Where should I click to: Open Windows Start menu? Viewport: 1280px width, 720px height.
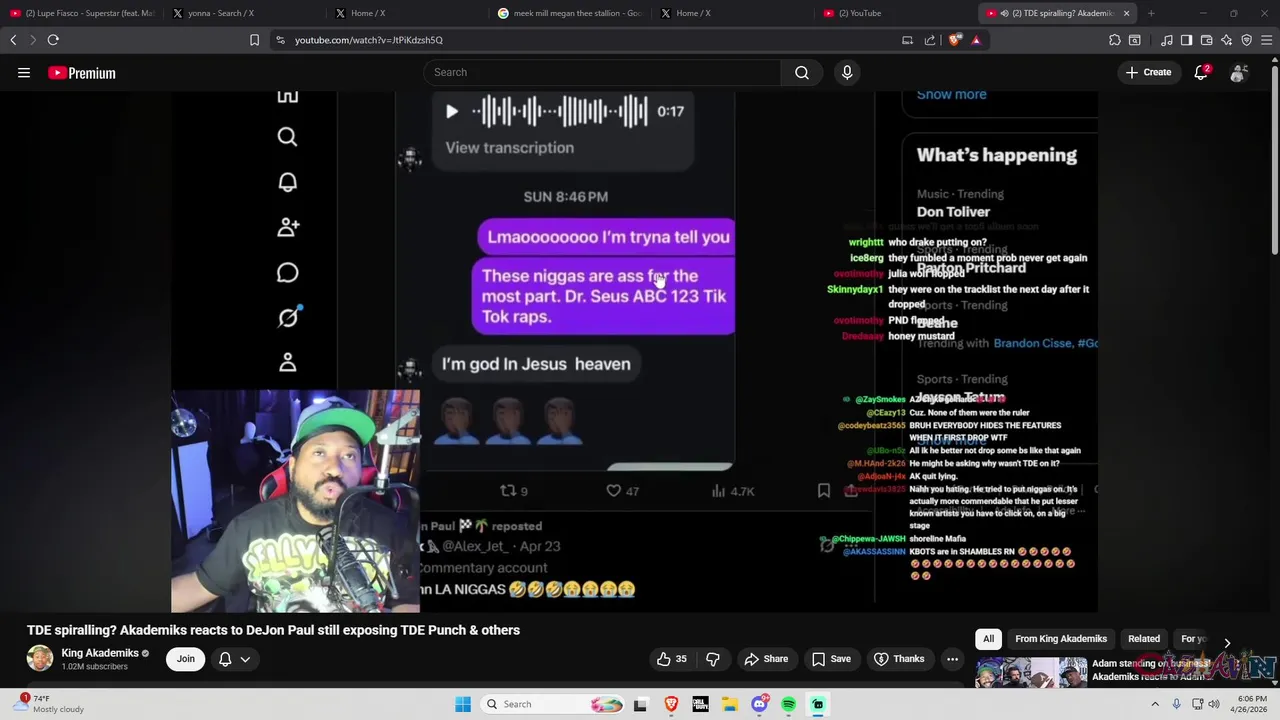[463, 704]
